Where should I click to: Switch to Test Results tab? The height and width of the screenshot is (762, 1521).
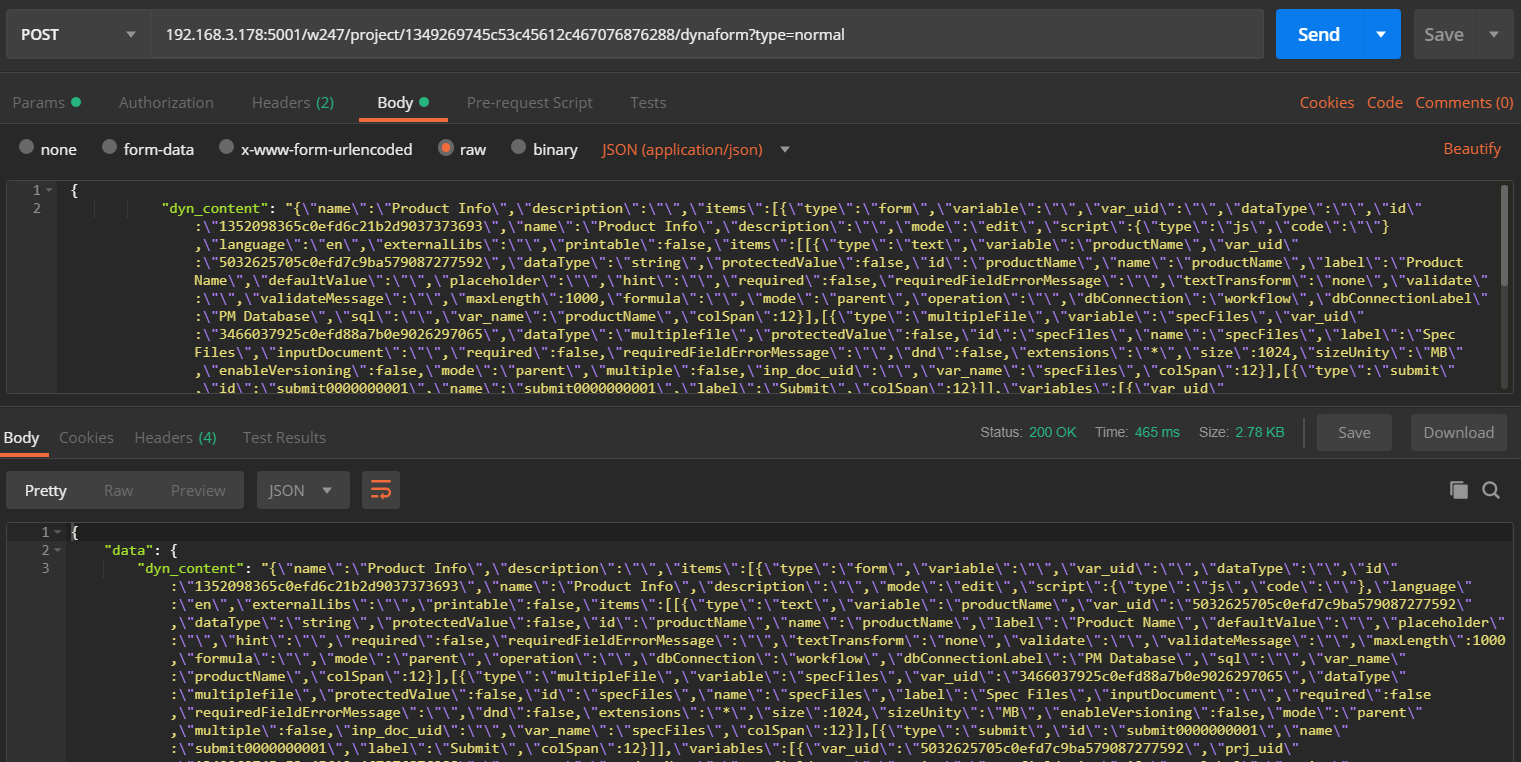(x=284, y=437)
